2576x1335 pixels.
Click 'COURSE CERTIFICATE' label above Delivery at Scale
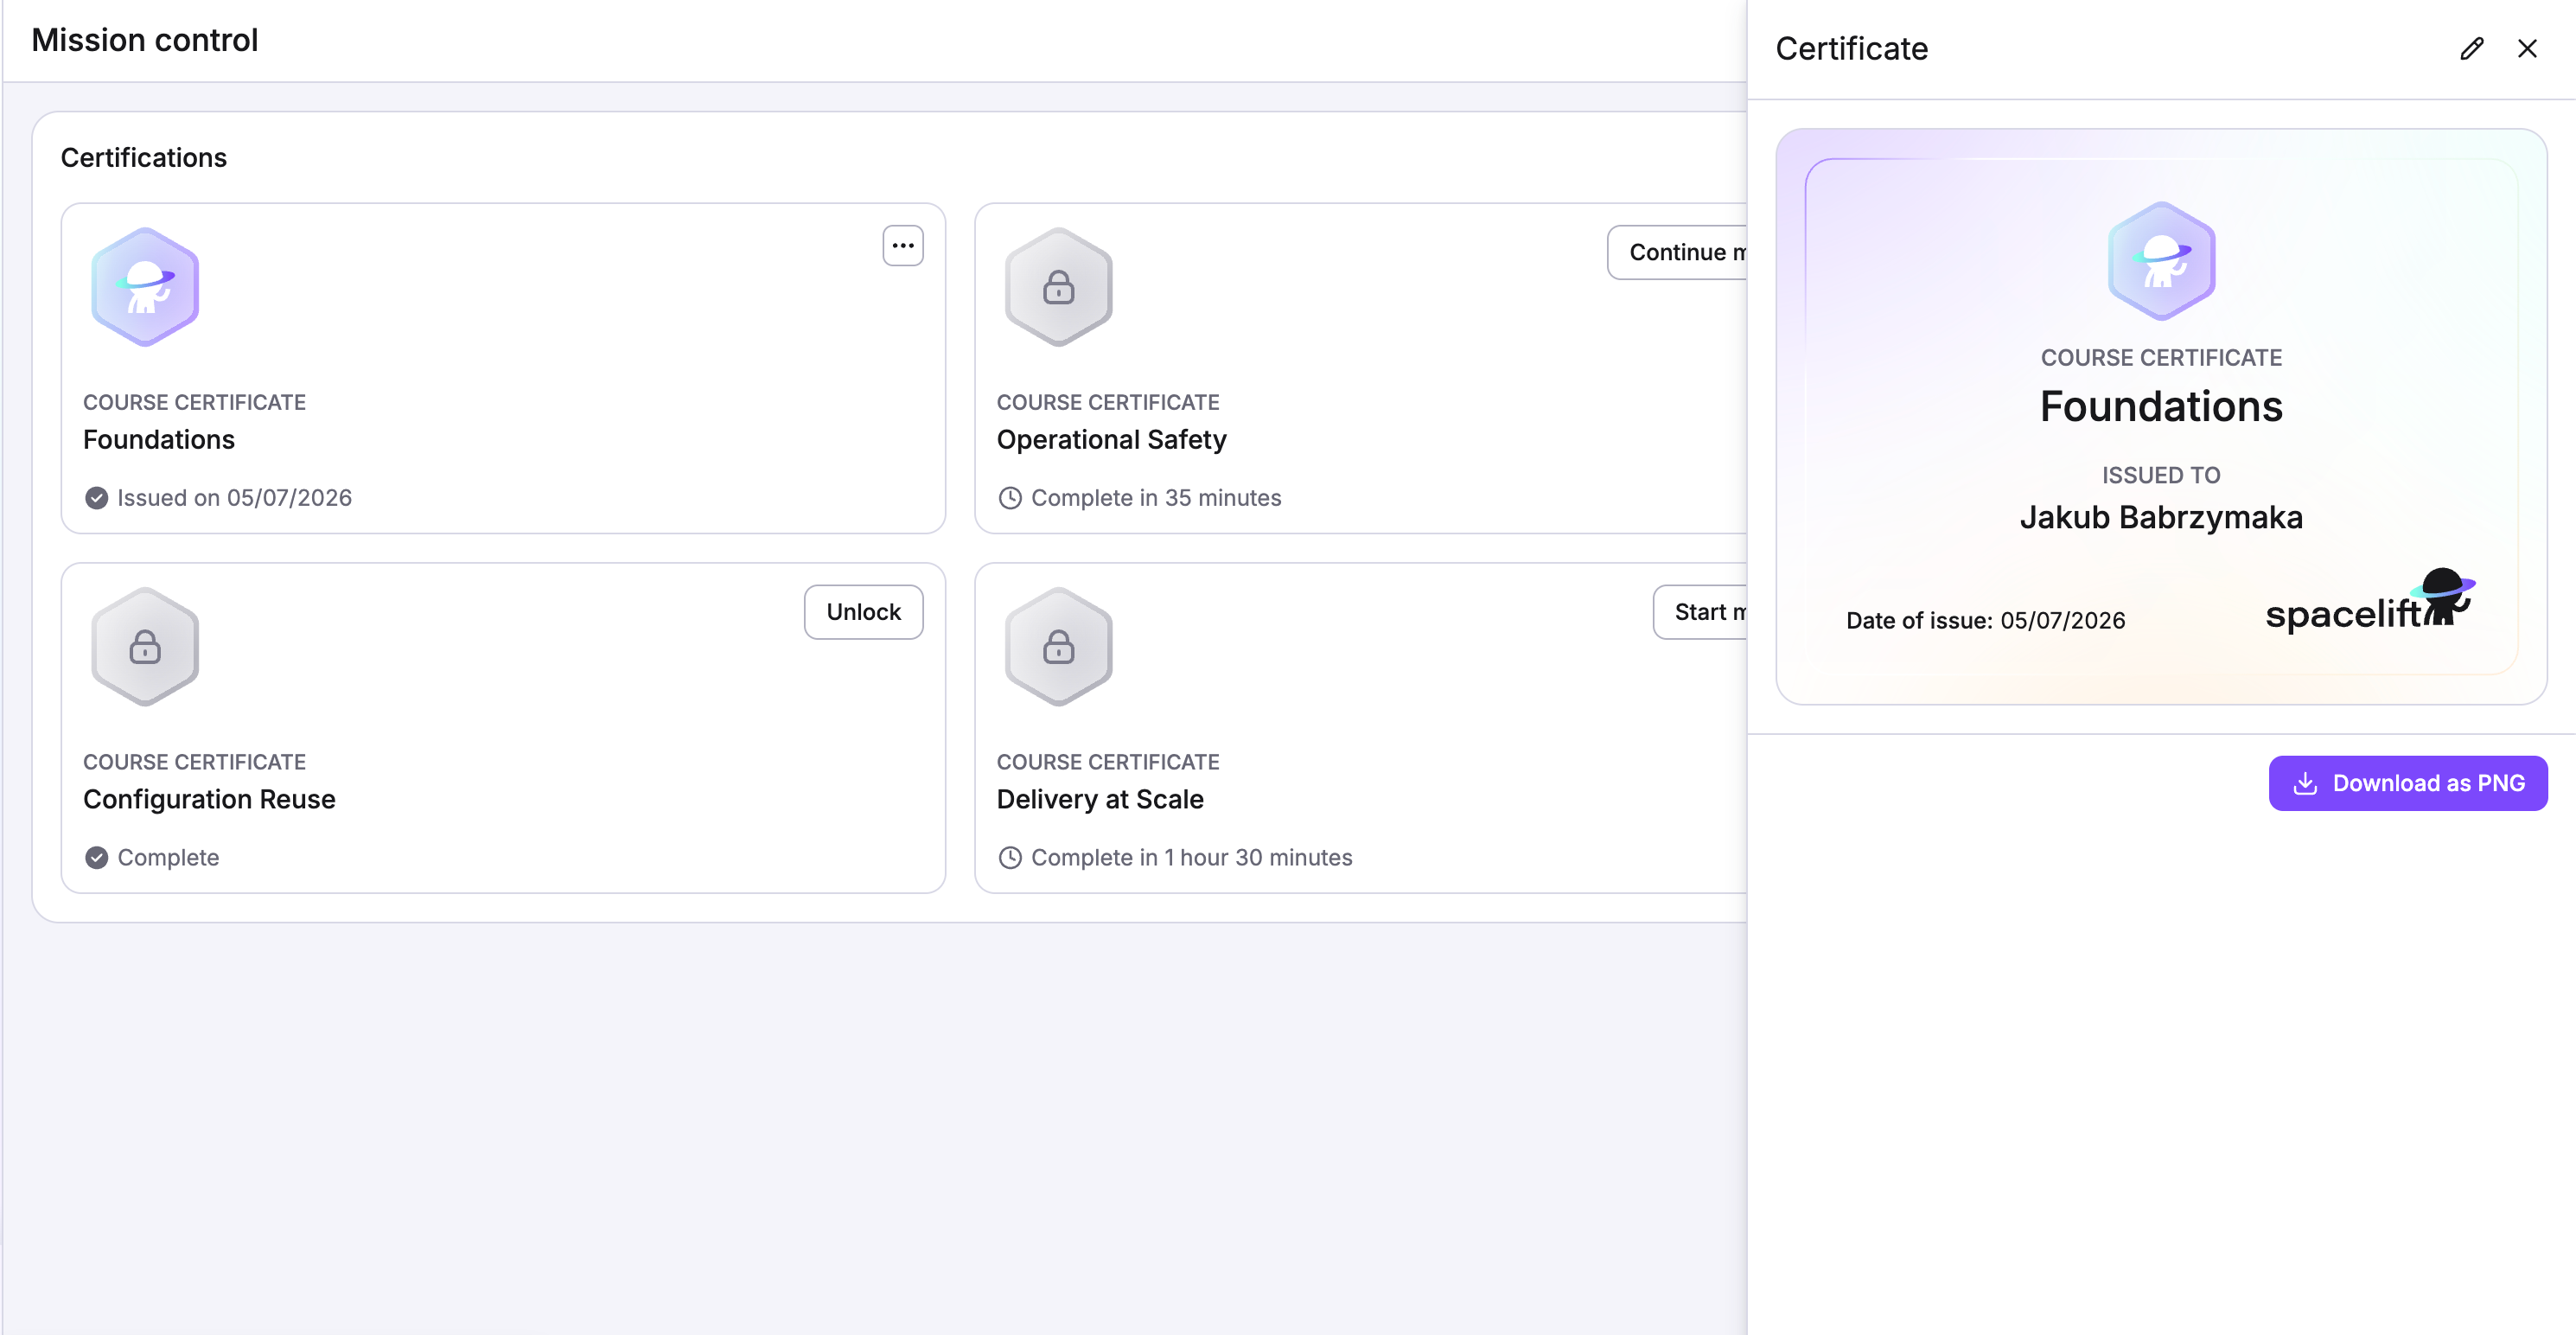tap(1108, 763)
